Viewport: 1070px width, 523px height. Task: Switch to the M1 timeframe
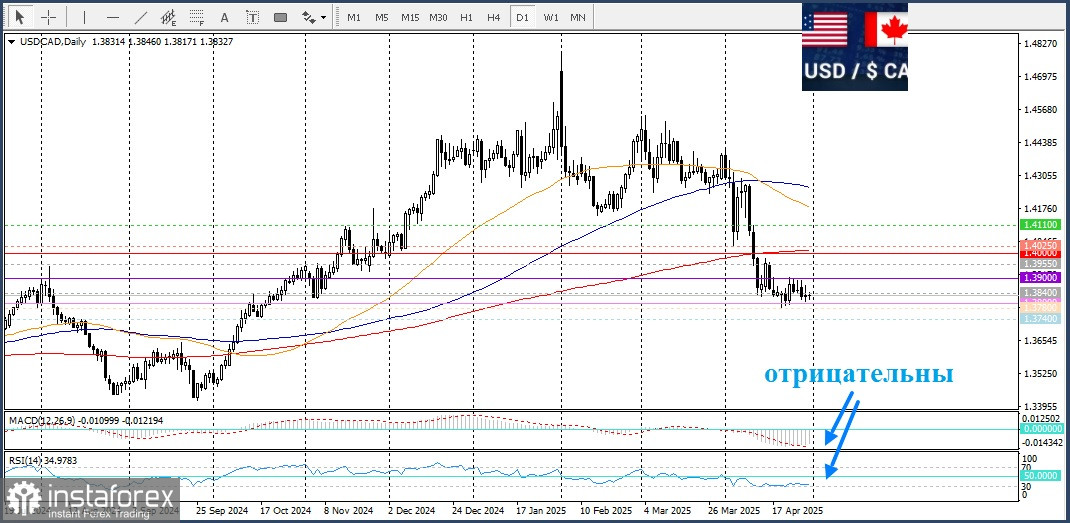tap(354, 17)
